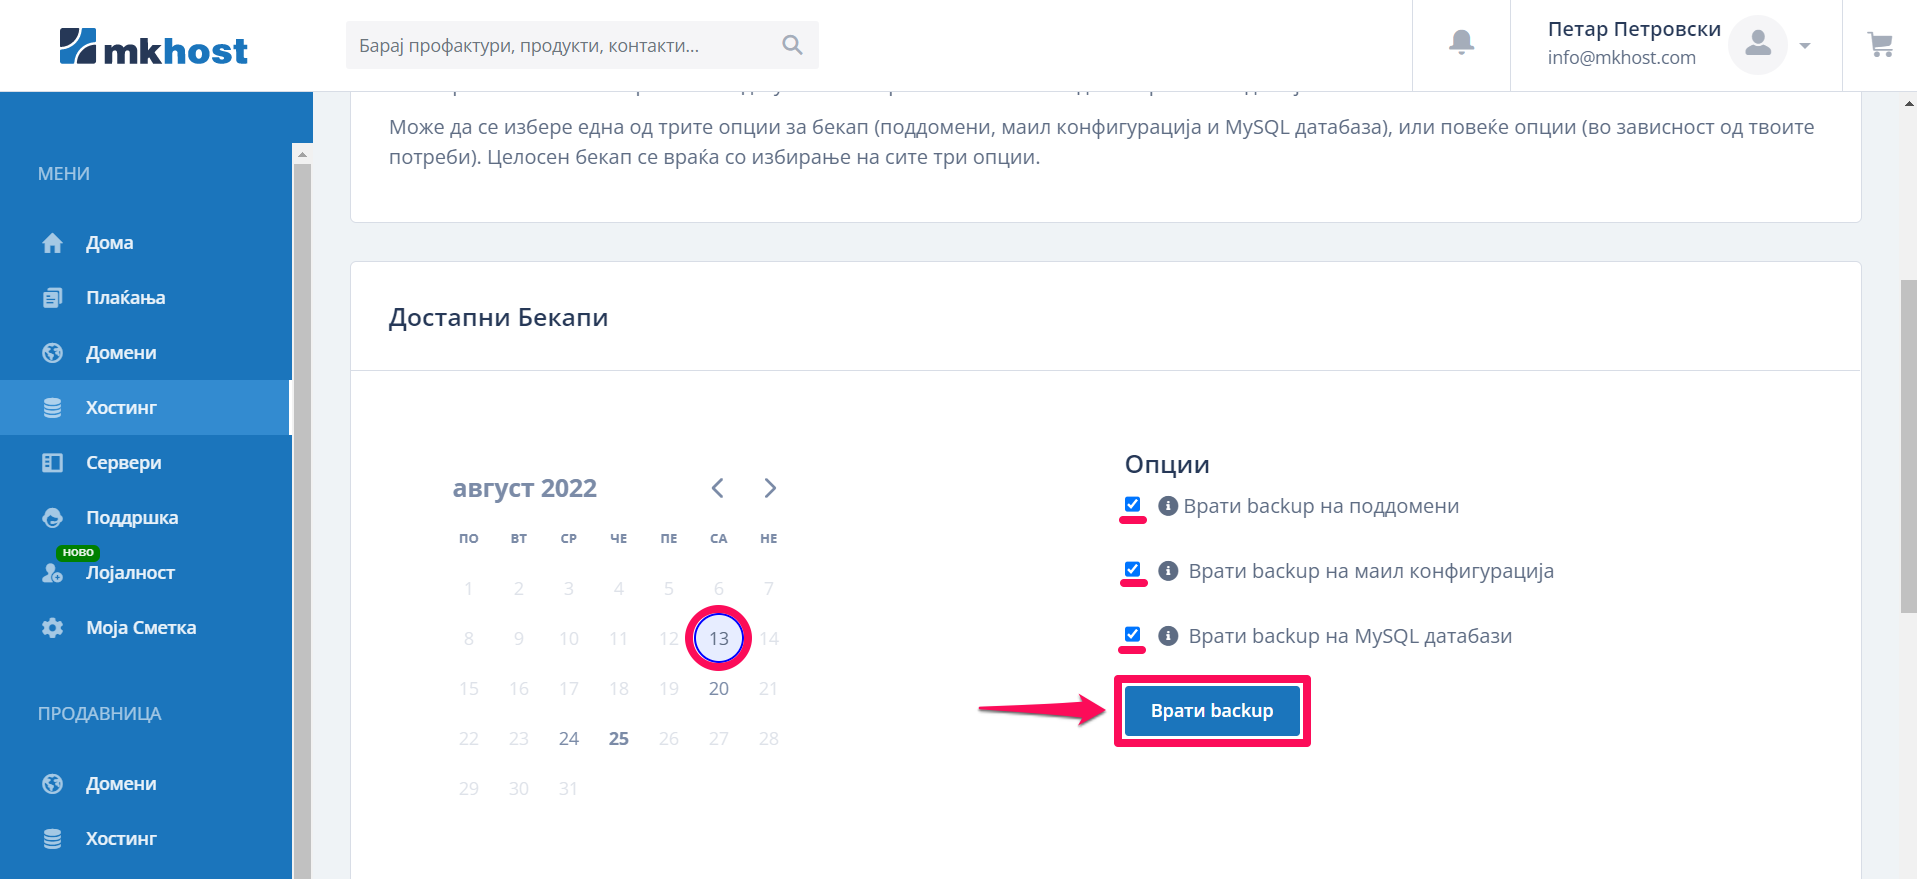This screenshot has width=1917, height=879.
Task: Click the user avatar icon
Action: click(1757, 45)
